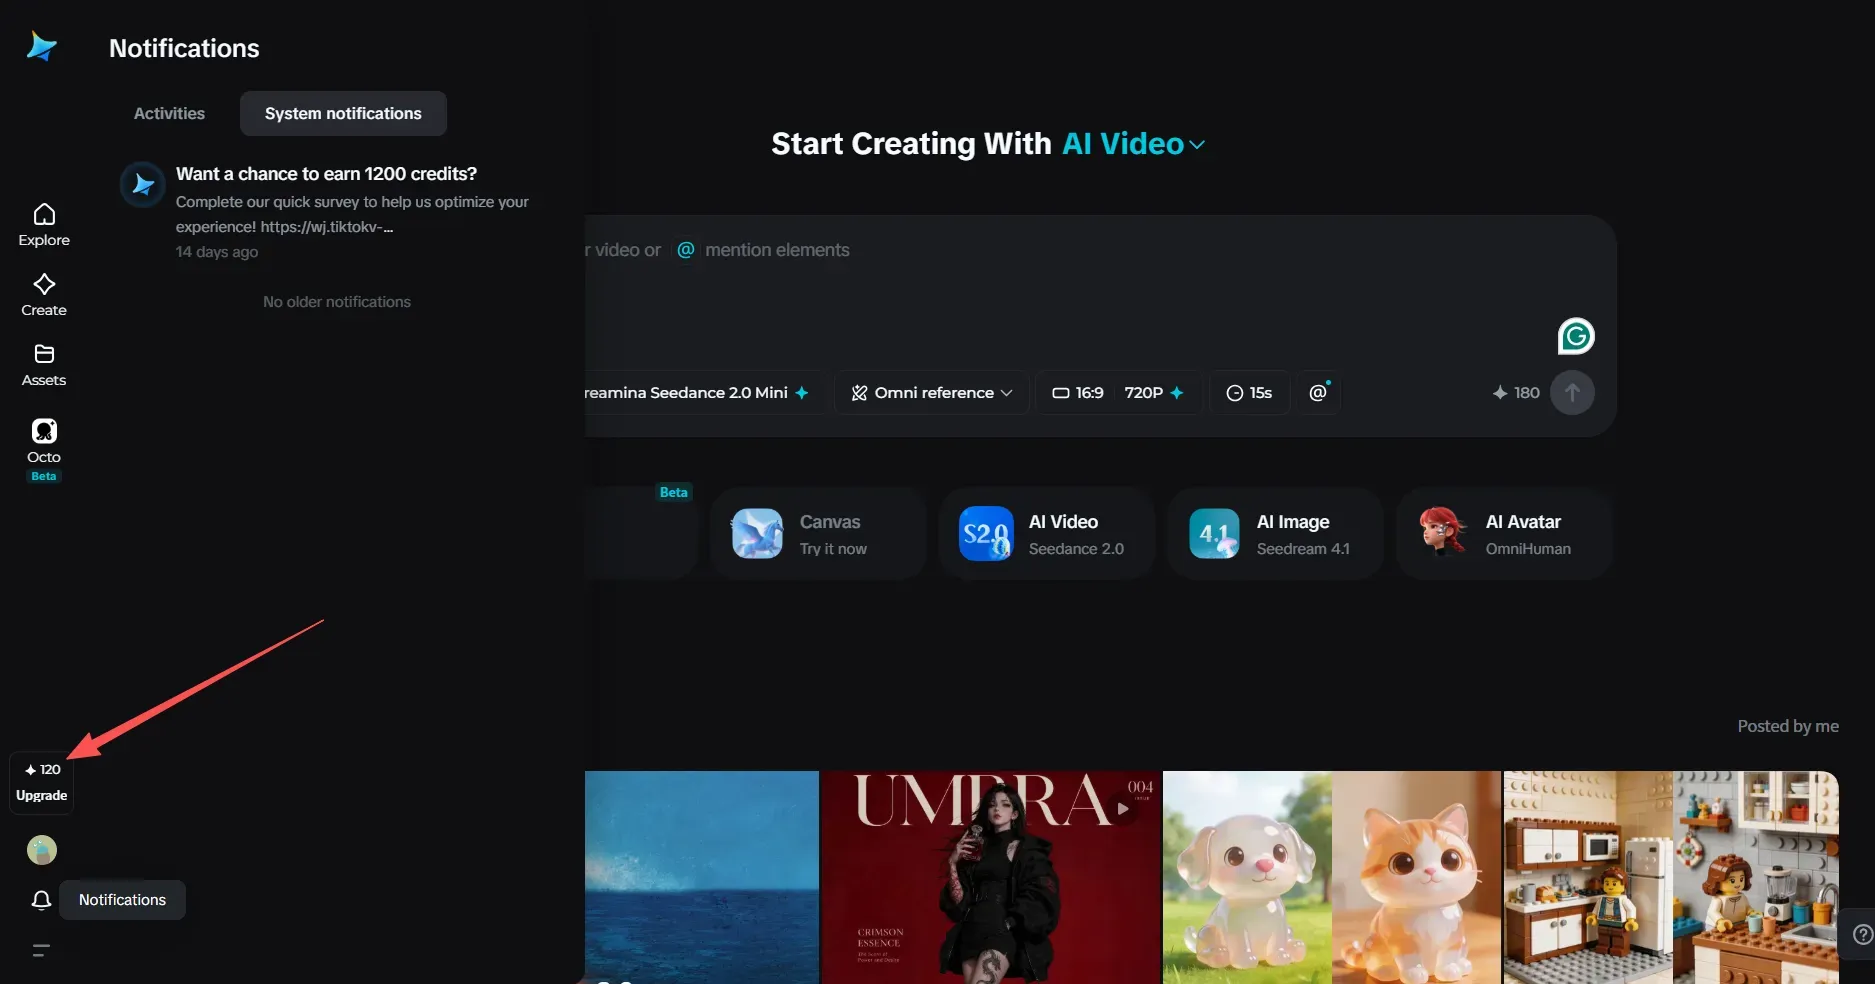
Task: Click the AI Video Seedance icon
Action: pyautogui.click(x=986, y=533)
